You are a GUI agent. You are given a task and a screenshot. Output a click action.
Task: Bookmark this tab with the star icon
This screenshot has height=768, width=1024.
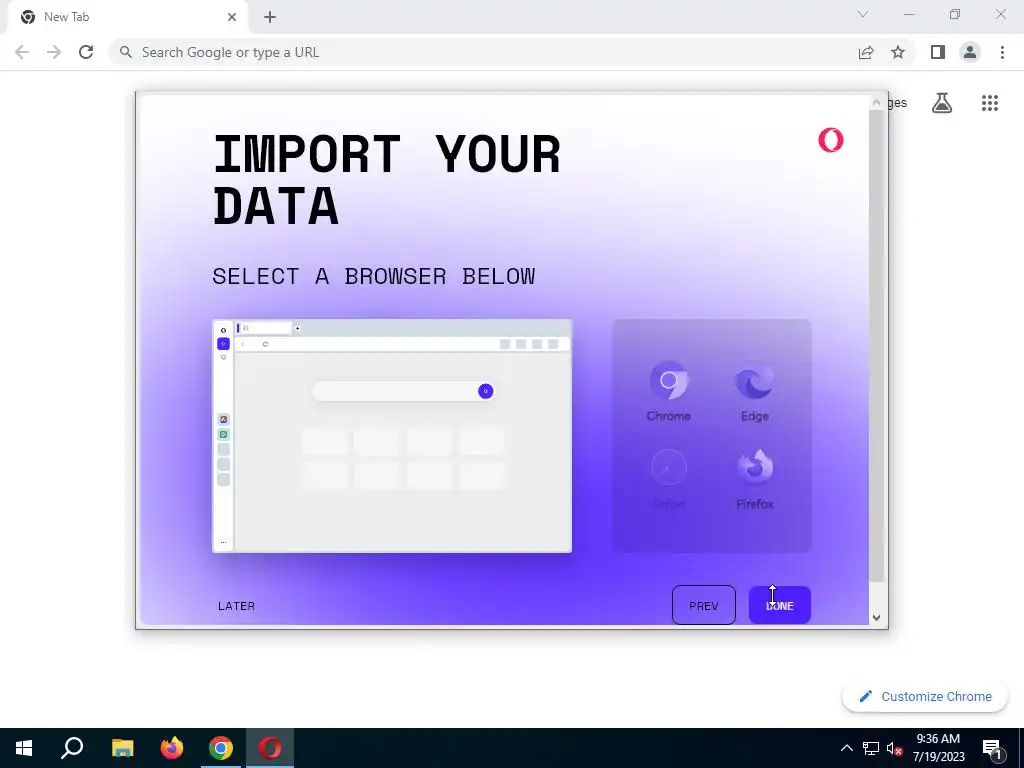(x=898, y=52)
